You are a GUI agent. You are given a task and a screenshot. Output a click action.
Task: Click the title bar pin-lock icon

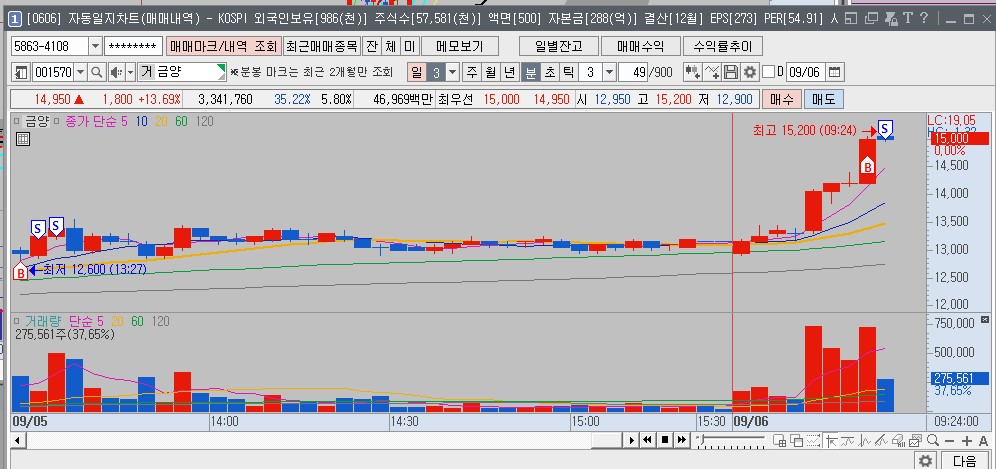(892, 19)
